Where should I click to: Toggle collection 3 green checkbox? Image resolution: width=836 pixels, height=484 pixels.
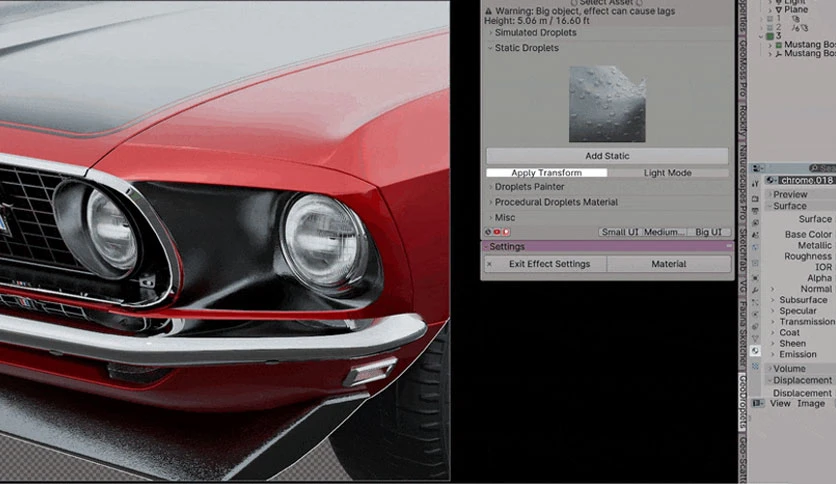click(770, 36)
